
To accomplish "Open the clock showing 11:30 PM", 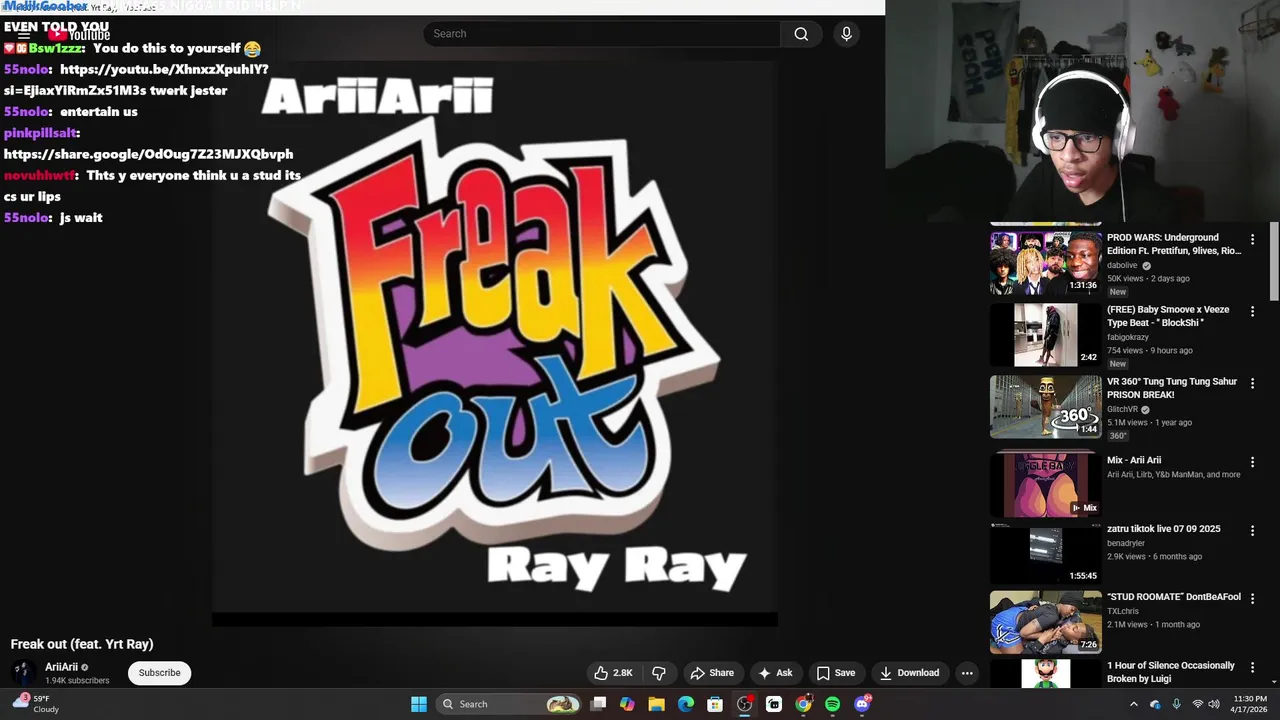I will pos(1250,704).
